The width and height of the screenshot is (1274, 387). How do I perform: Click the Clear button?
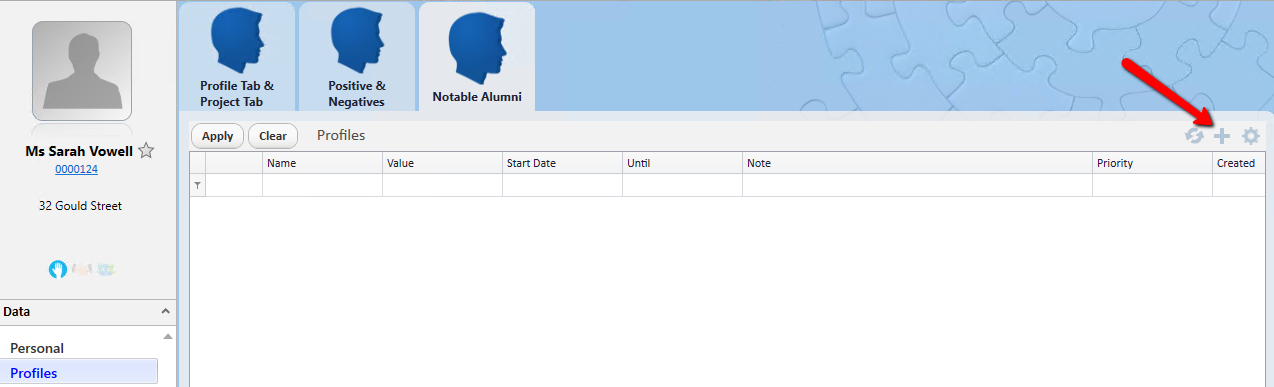(x=273, y=136)
